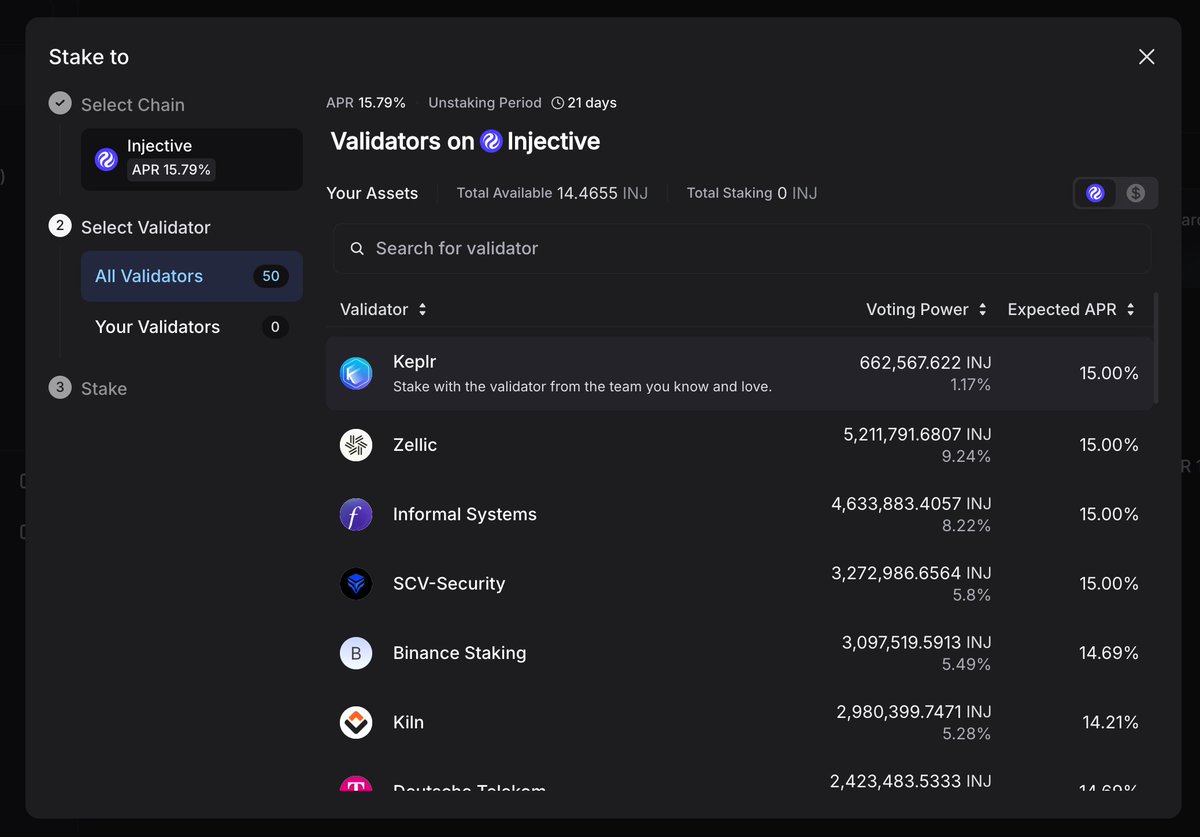This screenshot has width=1200, height=837.
Task: Click Zellic's 5,211,791.6807 INJ voting power
Action: click(x=917, y=435)
